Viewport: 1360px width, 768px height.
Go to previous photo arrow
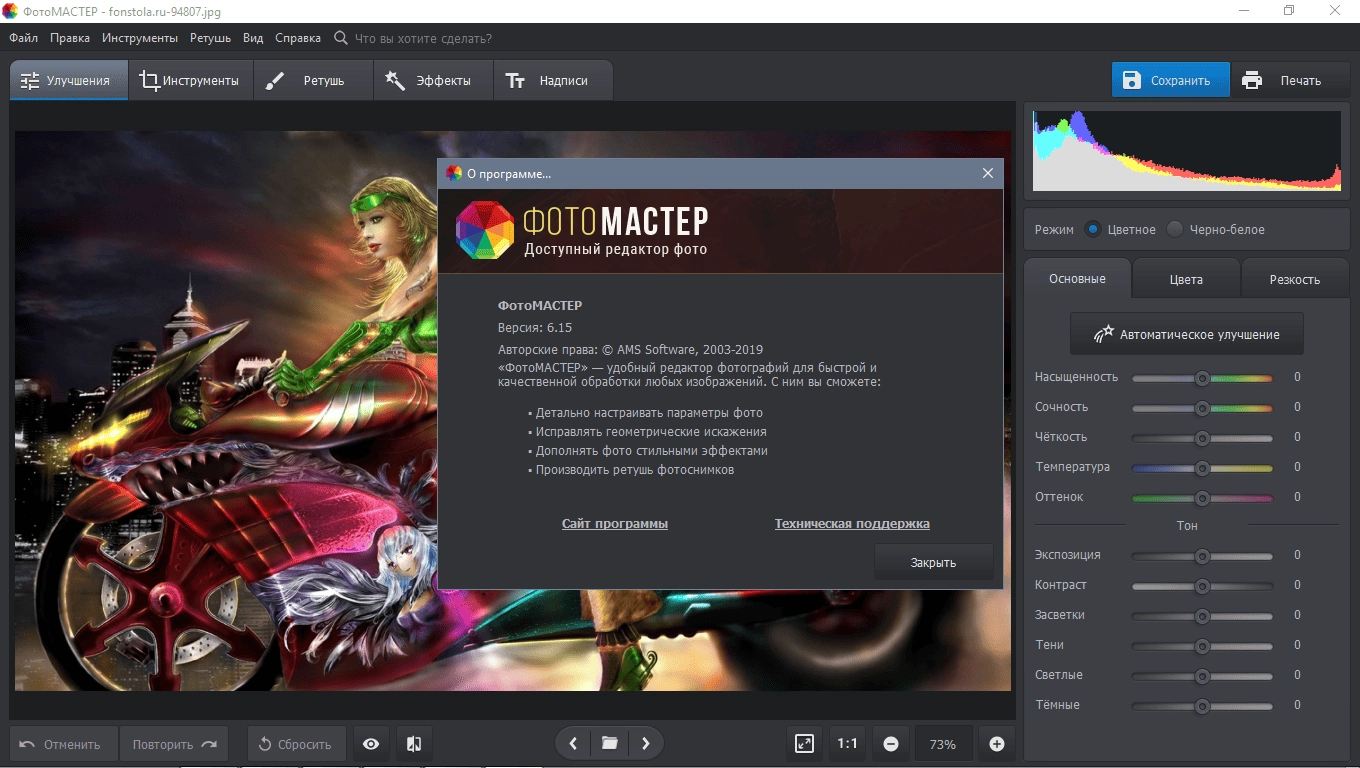(573, 743)
